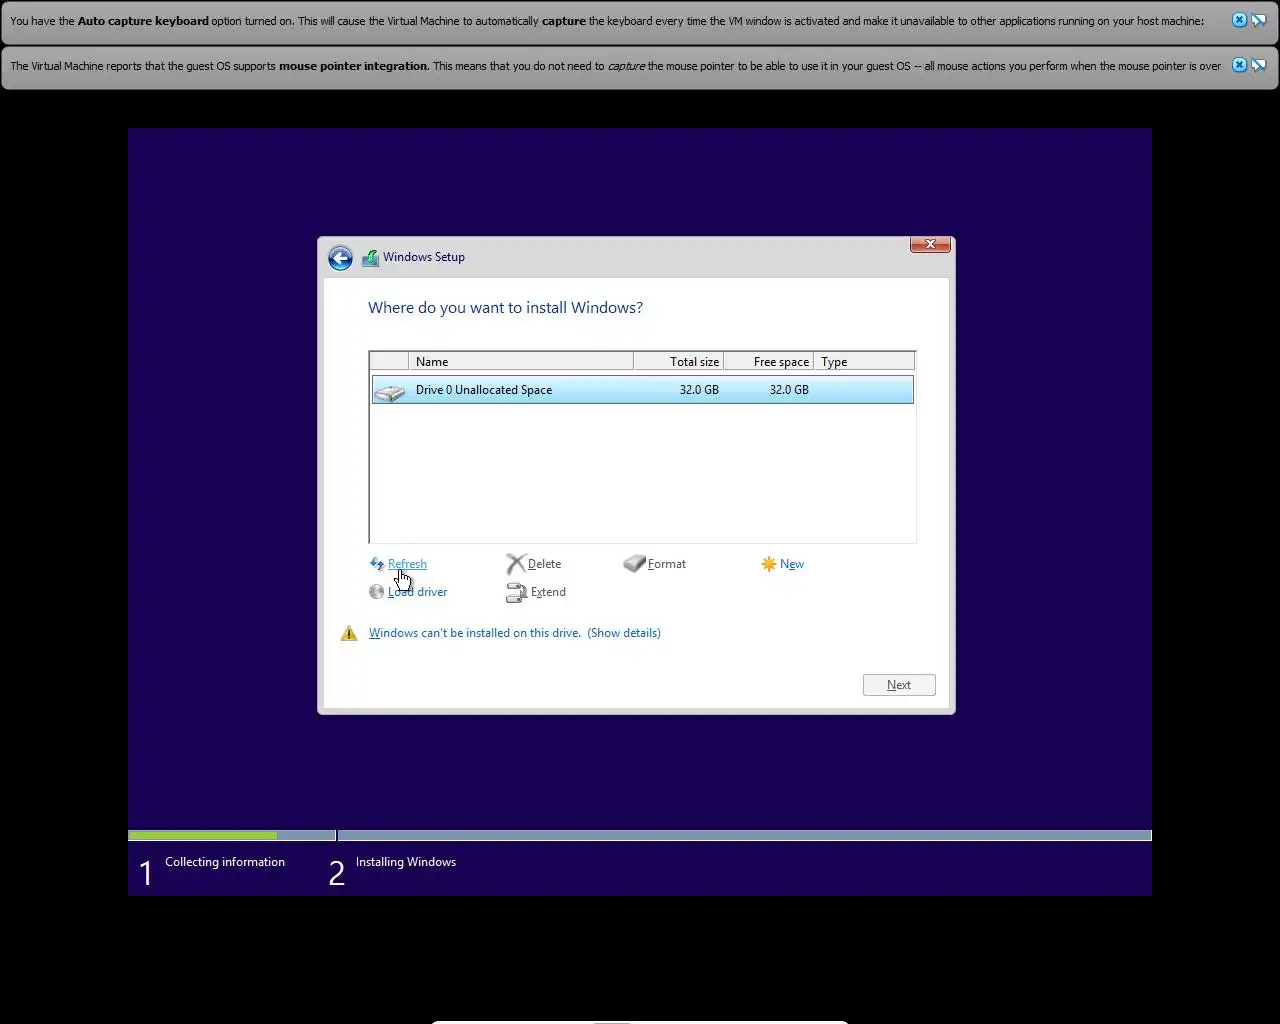
Task: Dismiss the mouse pointer integration notification
Action: click(x=1239, y=65)
